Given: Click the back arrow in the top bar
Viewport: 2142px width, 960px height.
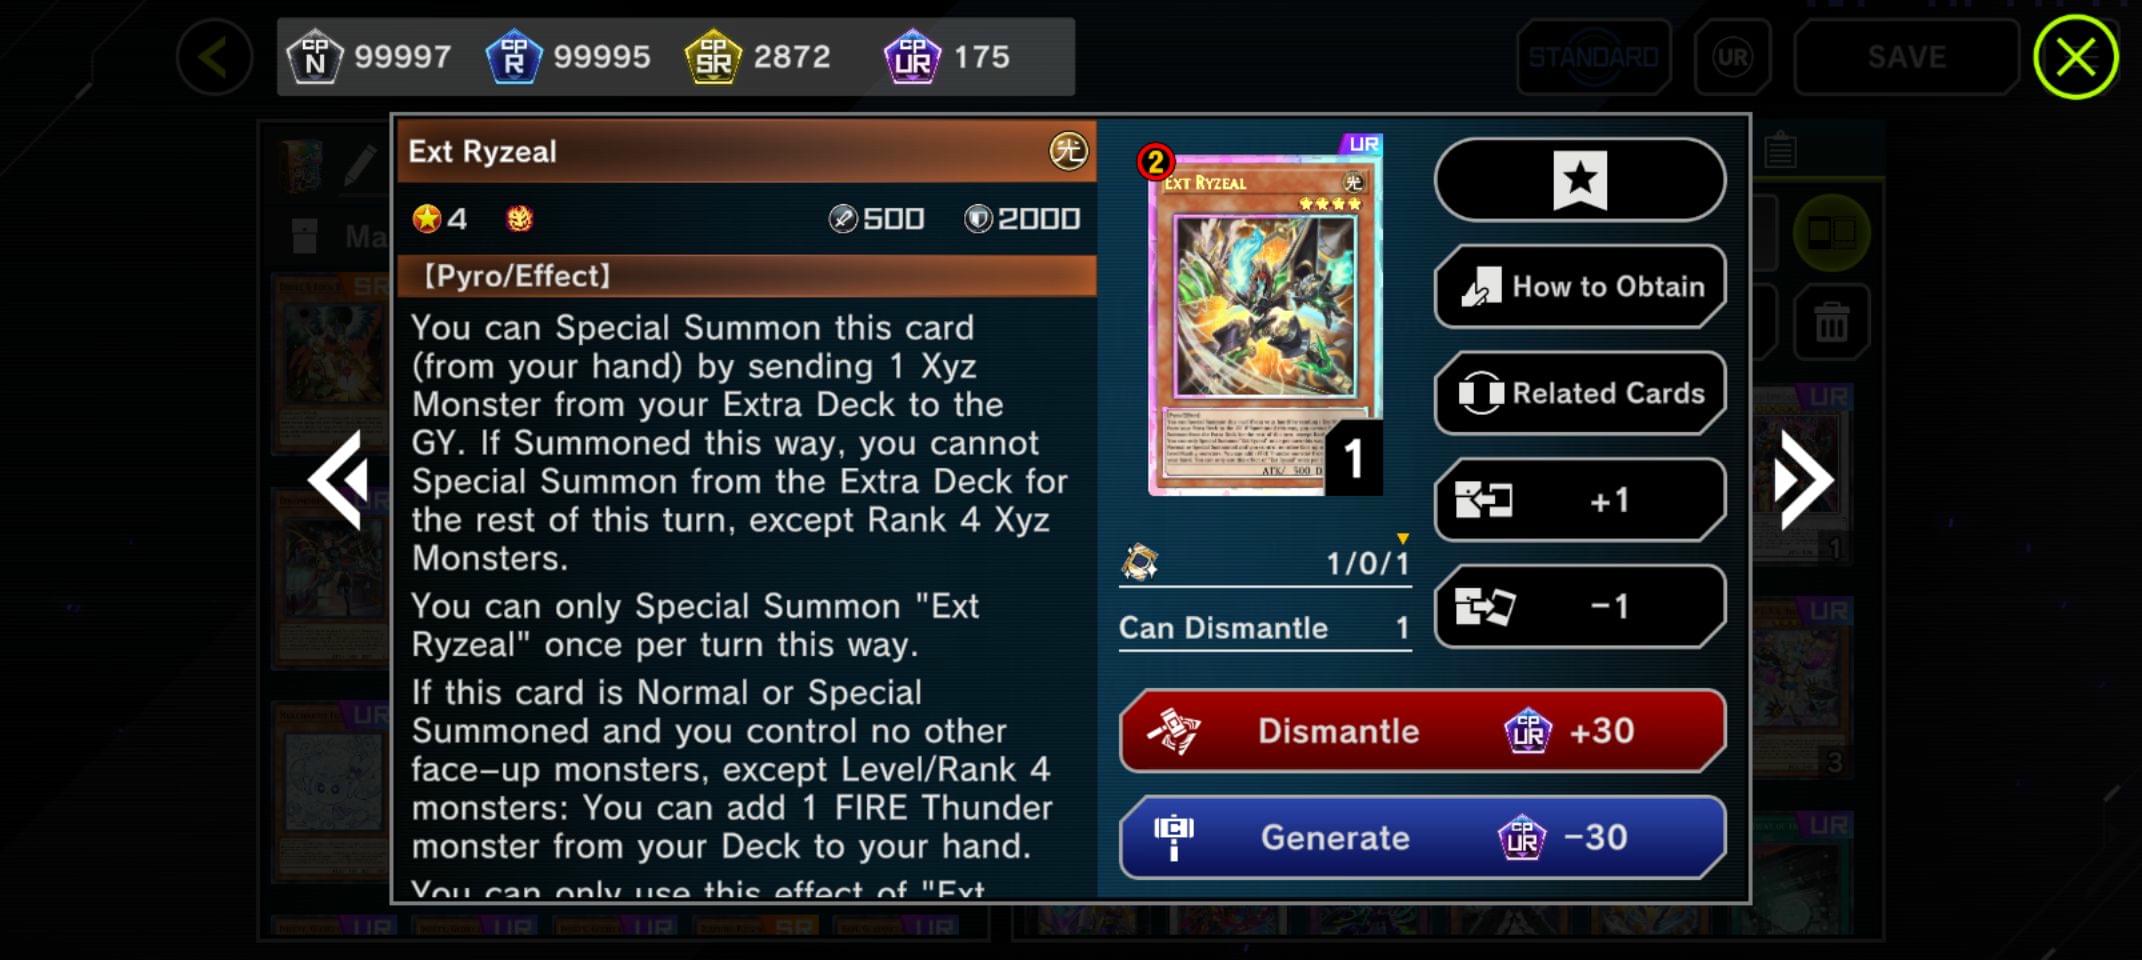Looking at the screenshot, I should pos(214,57).
